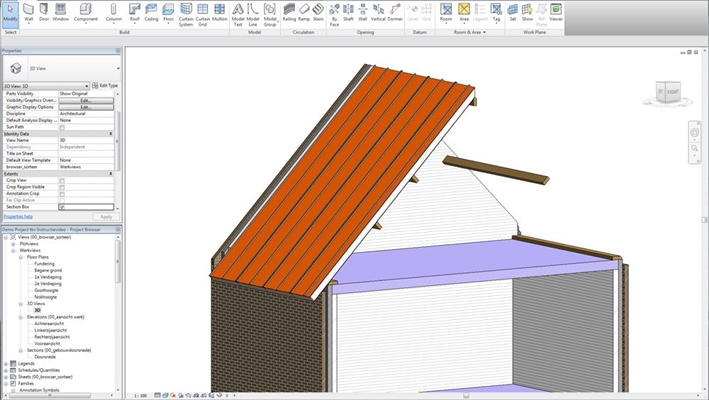Open the Properties help link
The height and width of the screenshot is (400, 709).
click(x=18, y=216)
